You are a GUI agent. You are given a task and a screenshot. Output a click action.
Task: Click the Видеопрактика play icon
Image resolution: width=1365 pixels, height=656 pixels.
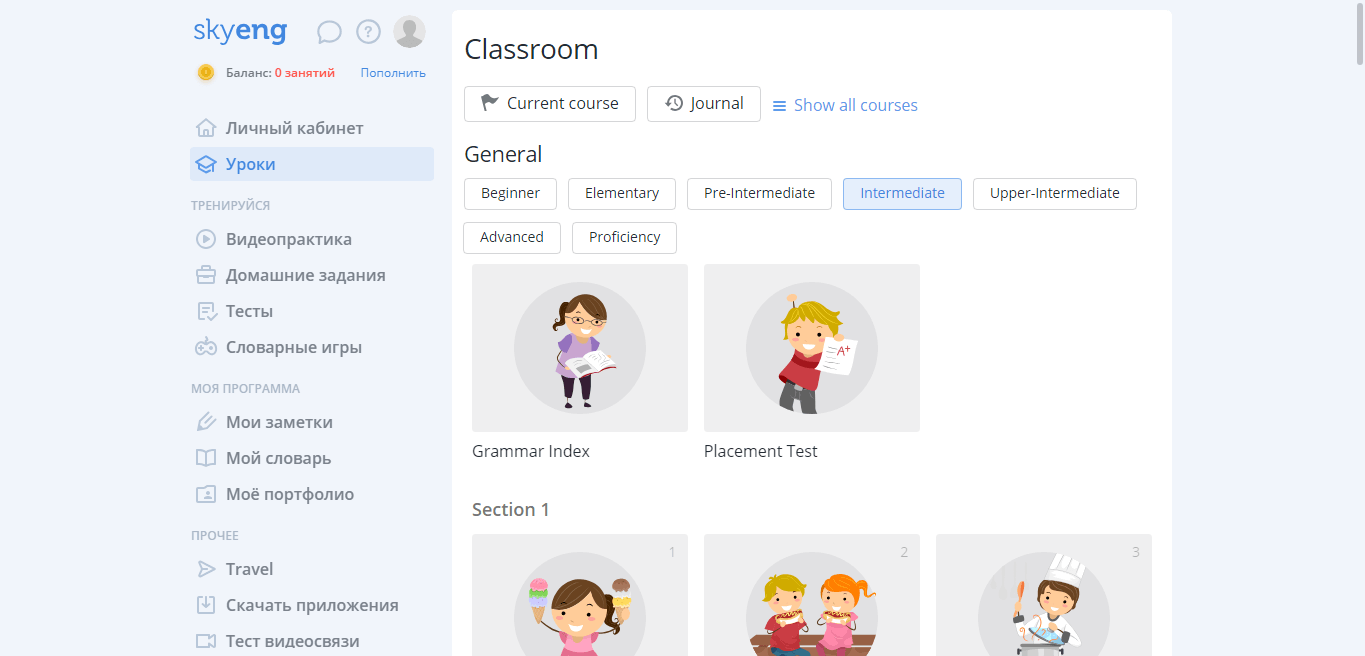point(206,239)
